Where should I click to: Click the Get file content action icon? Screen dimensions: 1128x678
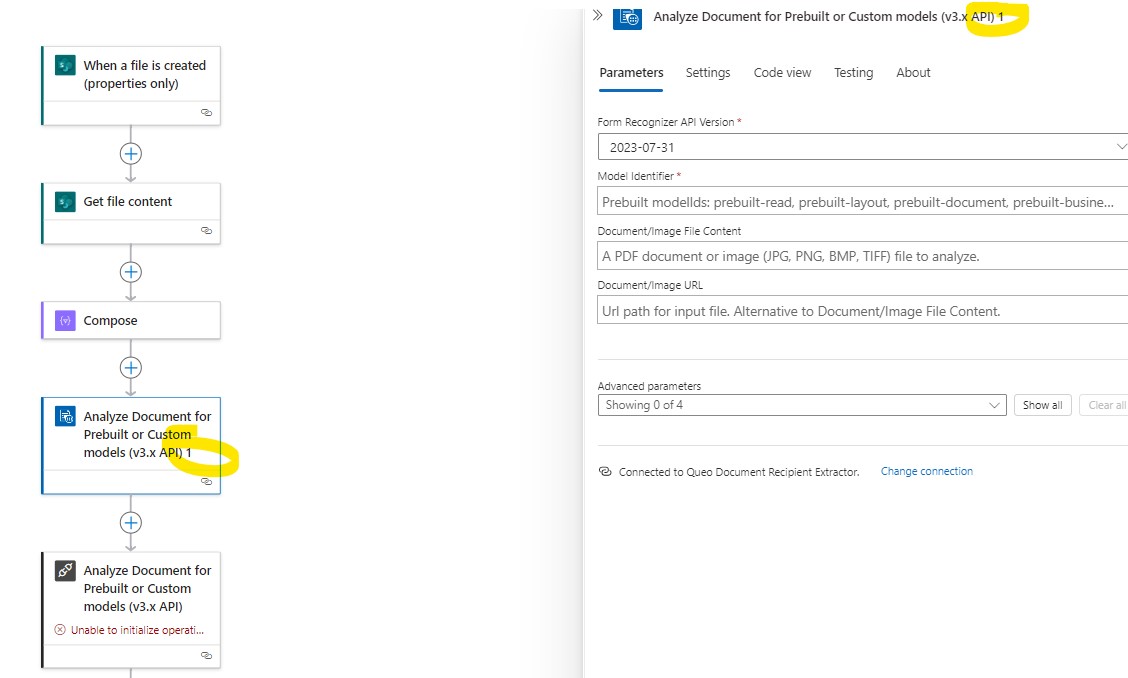(x=64, y=201)
